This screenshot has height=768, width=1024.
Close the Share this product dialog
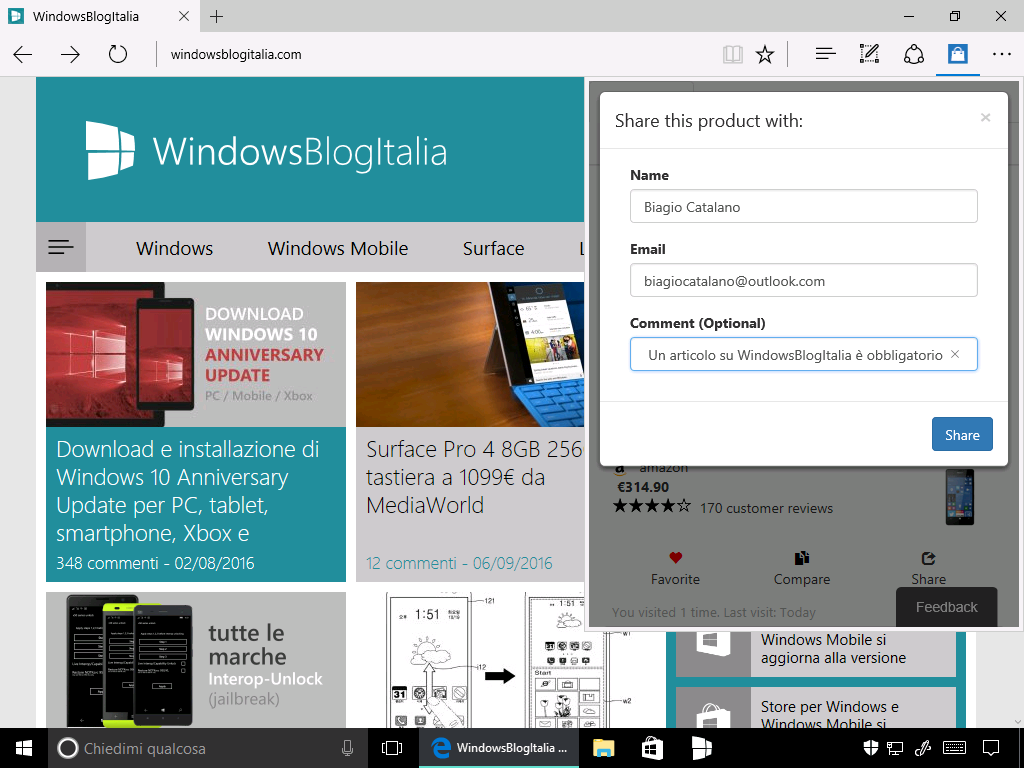985,118
